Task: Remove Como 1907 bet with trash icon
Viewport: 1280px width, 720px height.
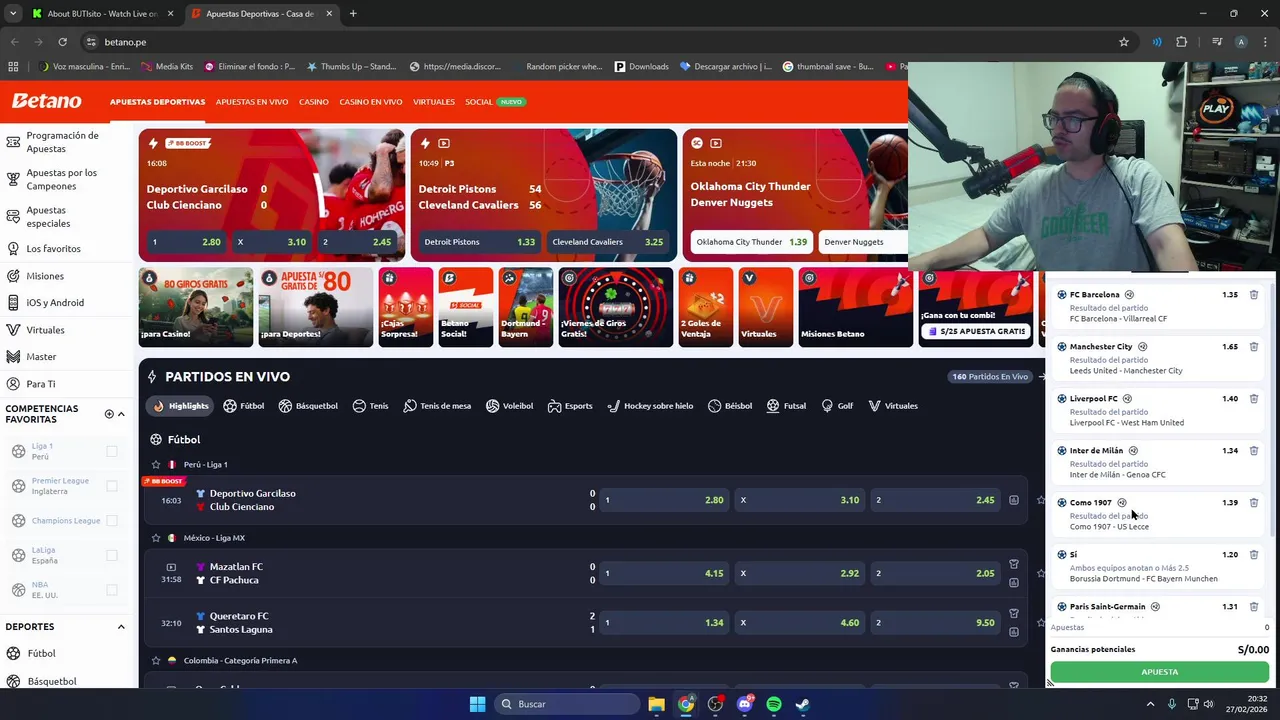Action: [1253, 503]
